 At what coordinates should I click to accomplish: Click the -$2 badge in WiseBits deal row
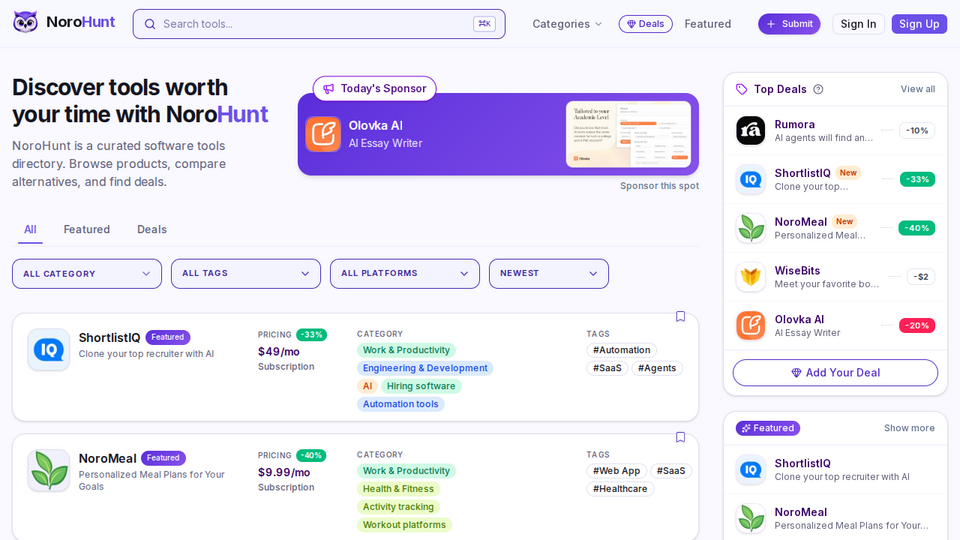click(x=921, y=277)
